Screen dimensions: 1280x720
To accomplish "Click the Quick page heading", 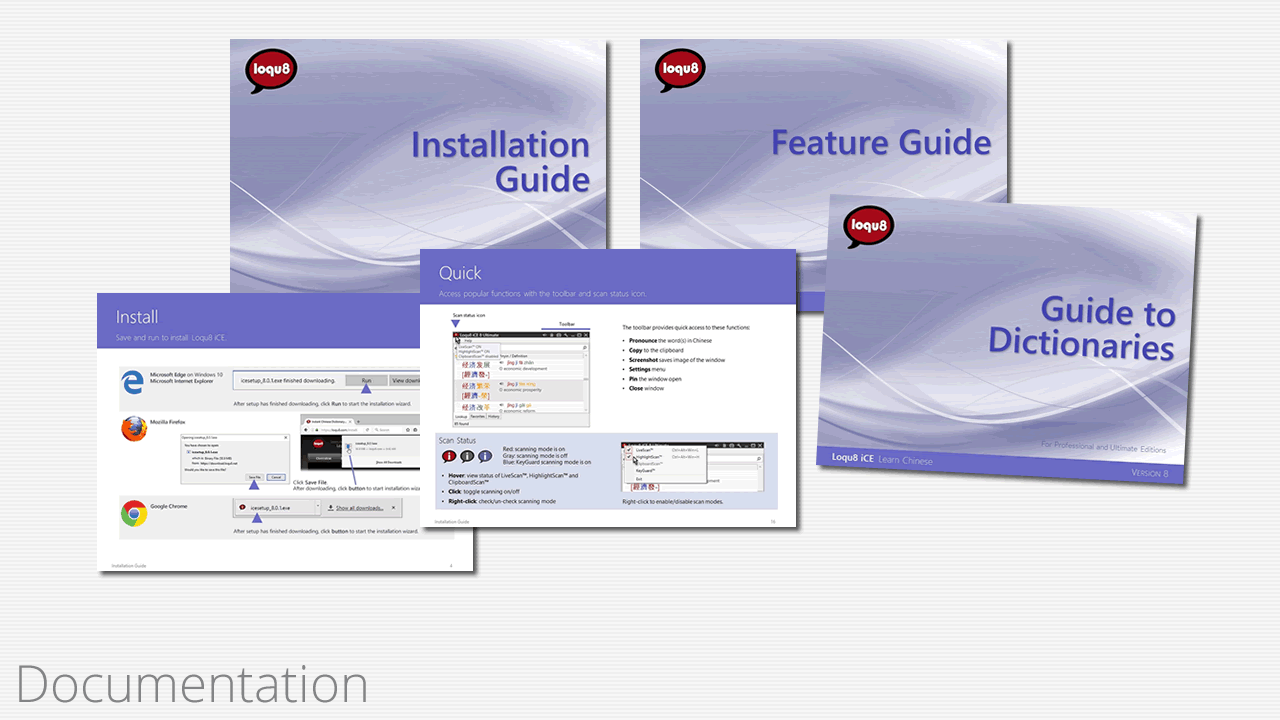I will [x=460, y=273].
